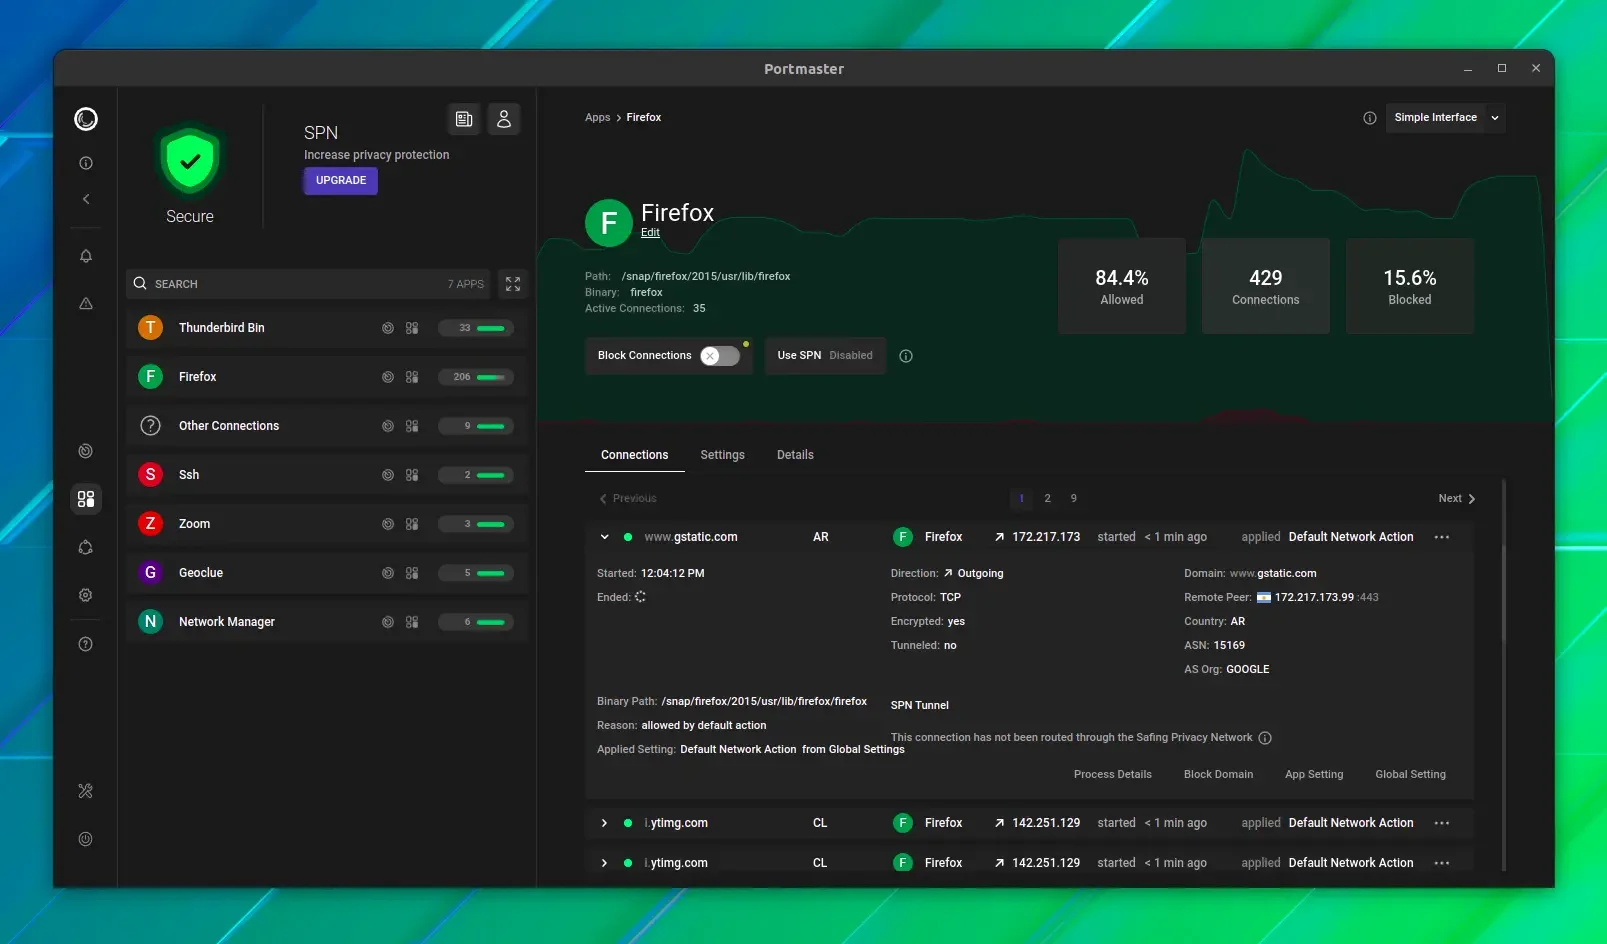
Task: Click the app SEARCH field
Action: coord(310,284)
